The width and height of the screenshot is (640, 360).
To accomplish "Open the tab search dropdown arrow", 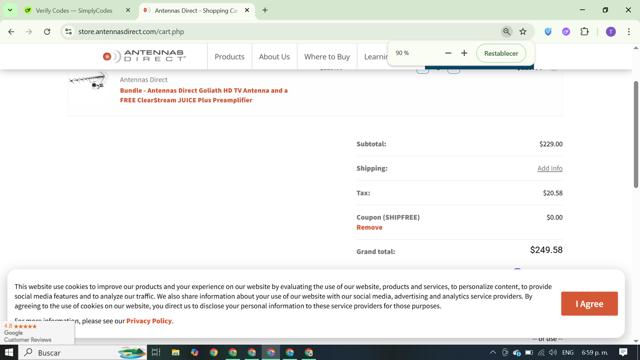I will pyautogui.click(x=10, y=10).
